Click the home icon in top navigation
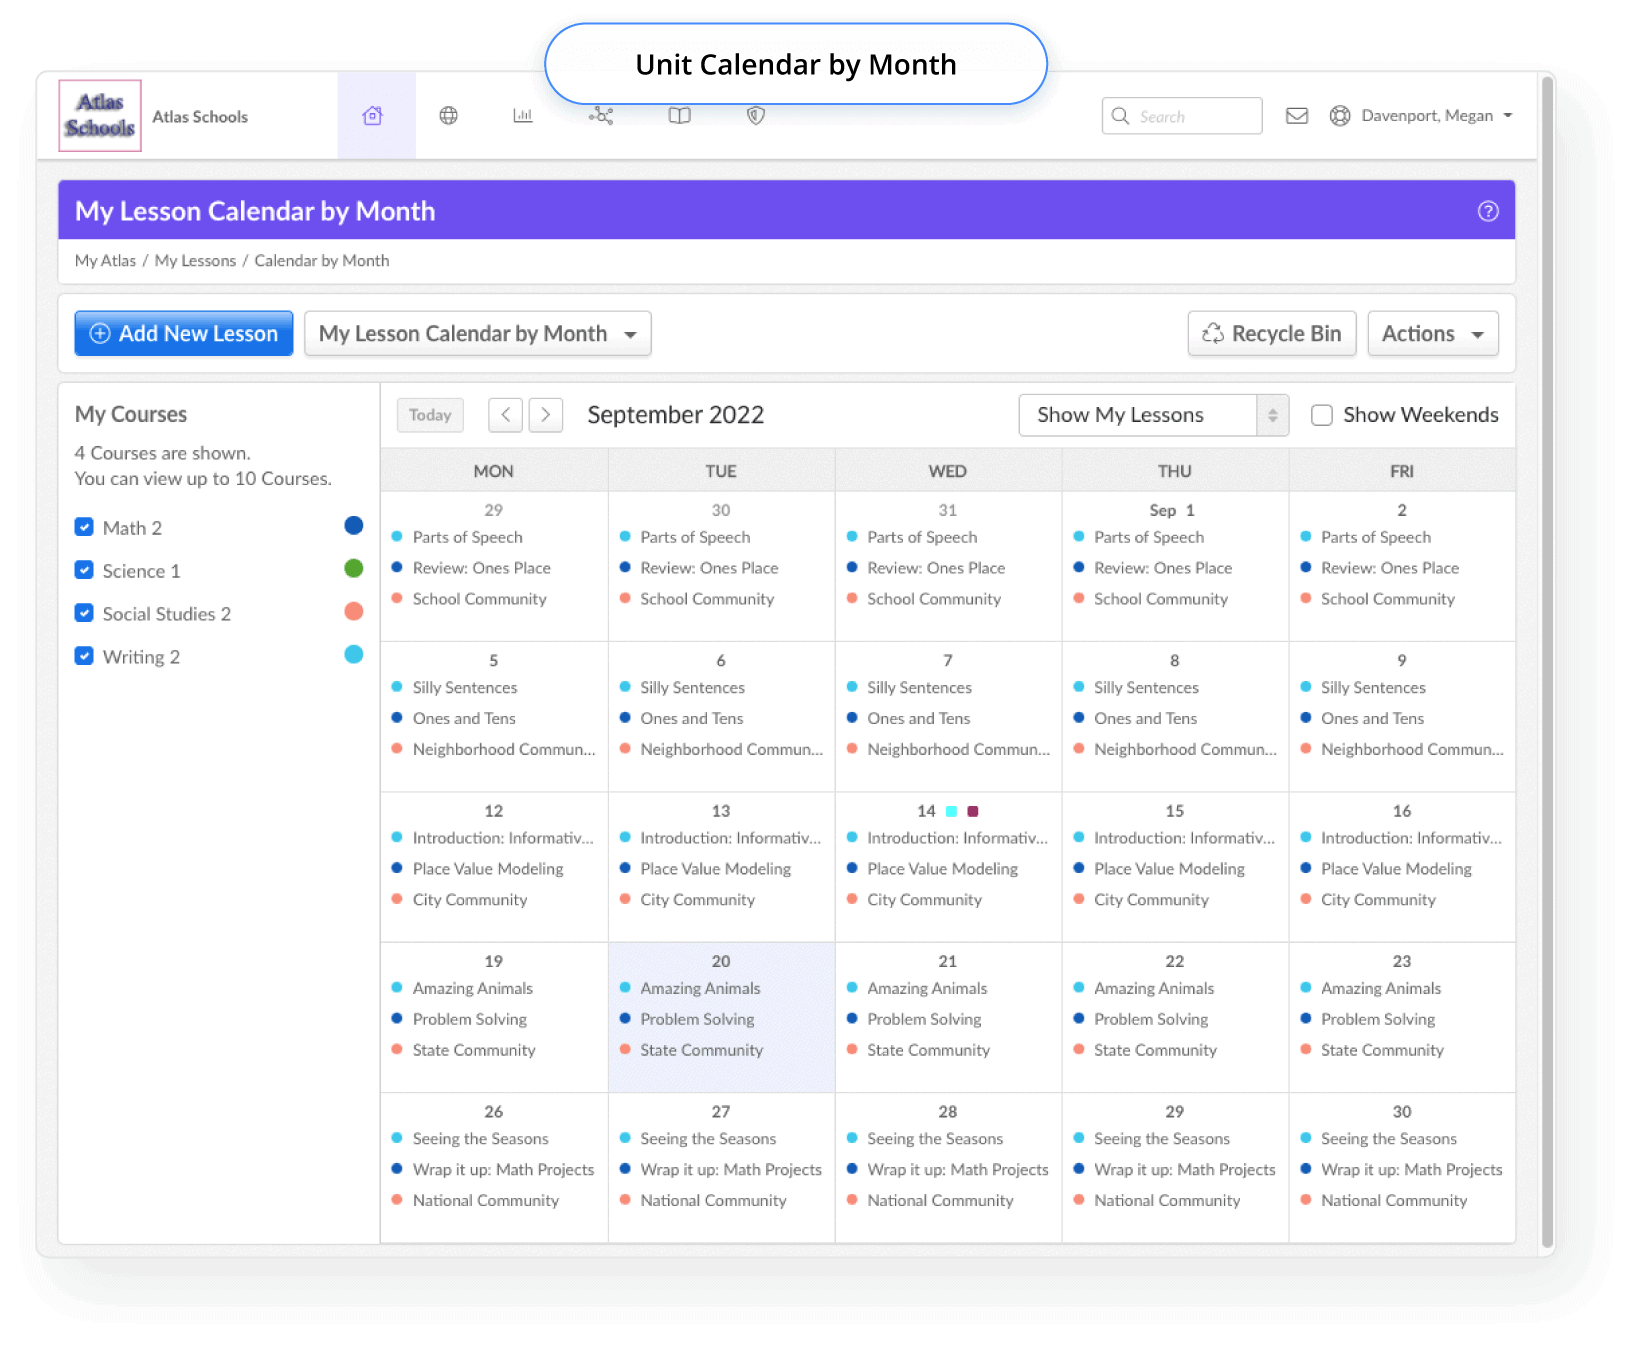This screenshot has height=1348, width=1649. coord(373,116)
